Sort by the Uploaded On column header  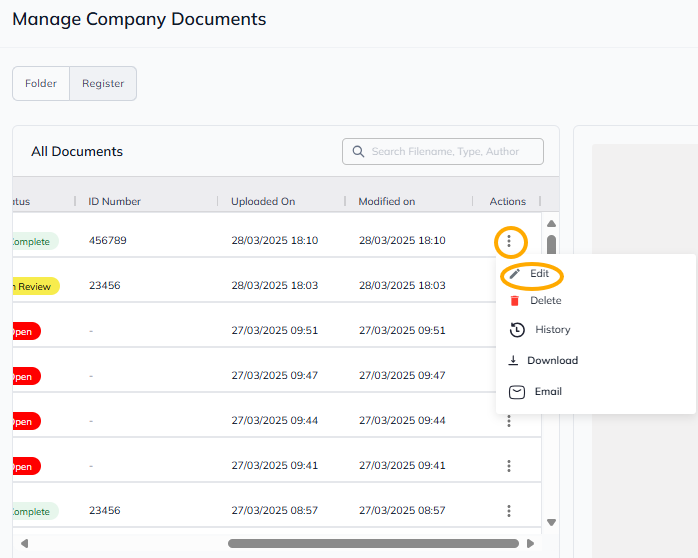pyautogui.click(x=263, y=202)
